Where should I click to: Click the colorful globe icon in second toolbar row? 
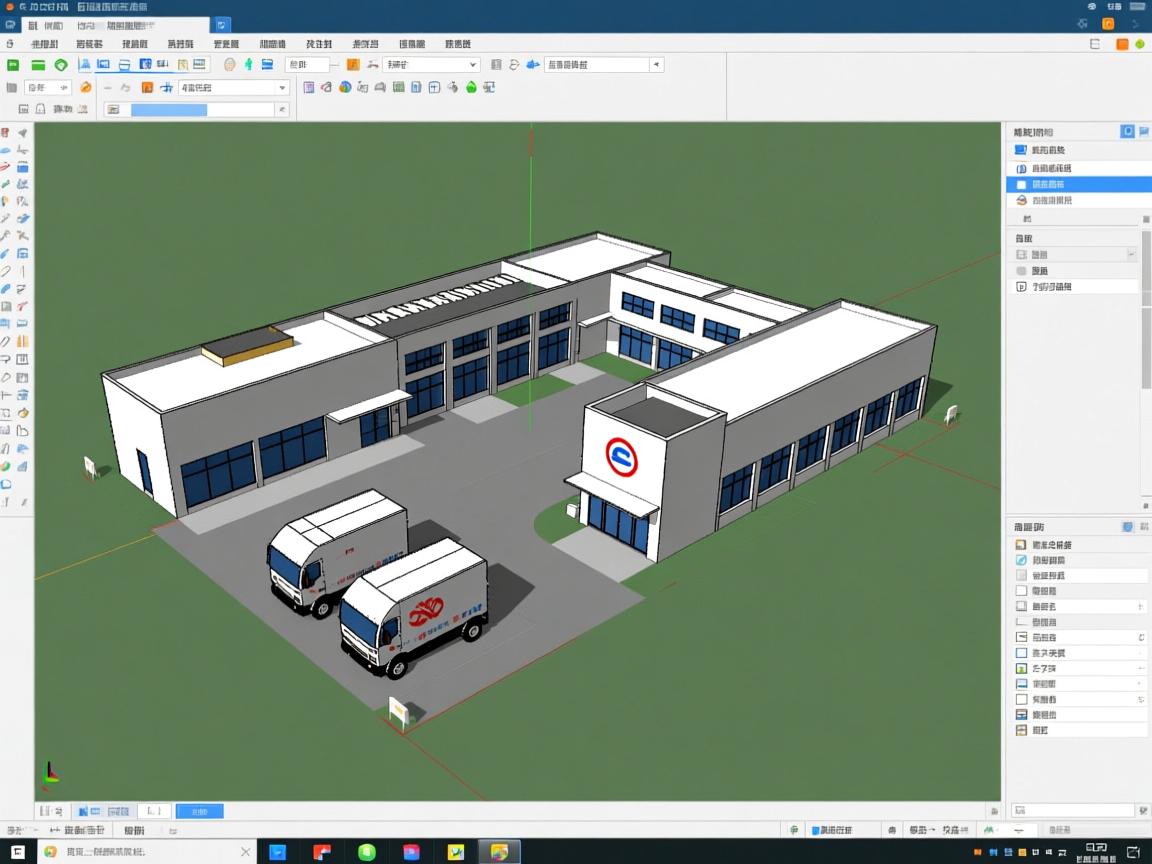point(345,88)
